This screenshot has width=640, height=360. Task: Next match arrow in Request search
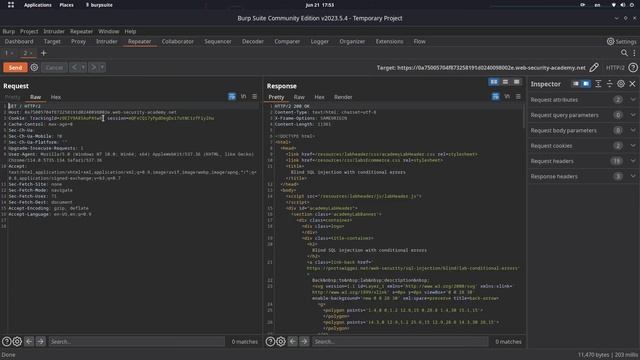[x=40, y=341]
